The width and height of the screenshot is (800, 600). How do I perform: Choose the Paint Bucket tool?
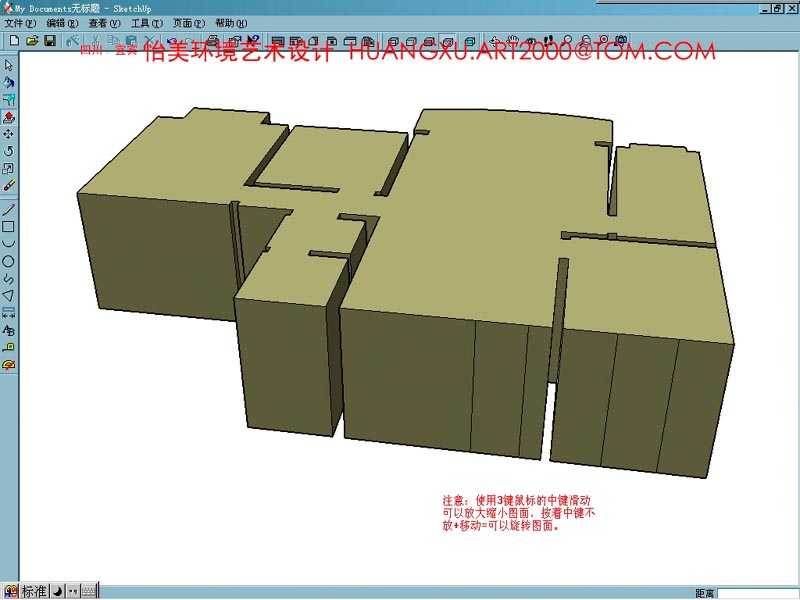point(9,82)
